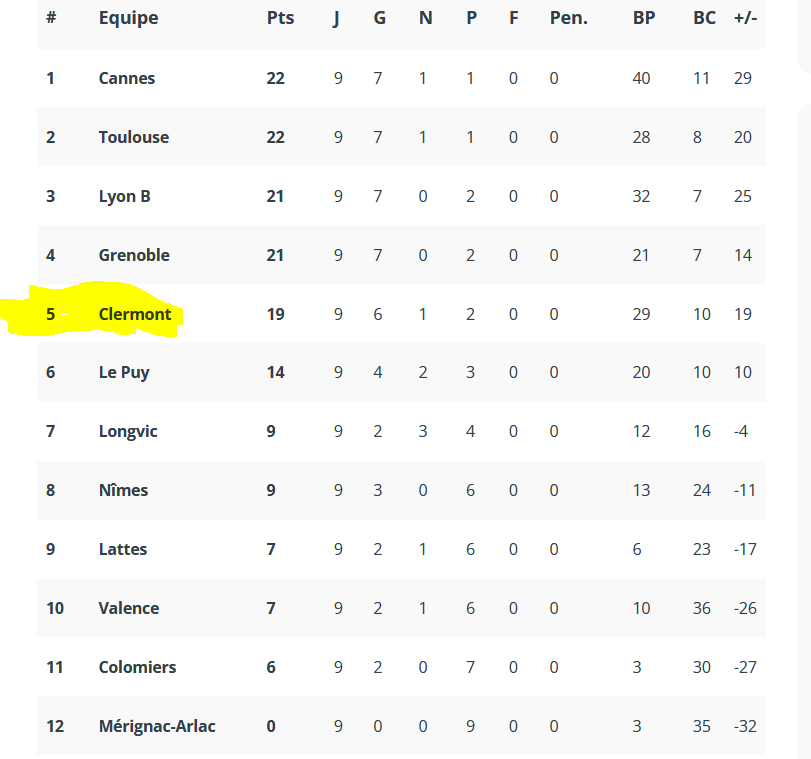
Task: Click the Lattes team name
Action: click(123, 549)
